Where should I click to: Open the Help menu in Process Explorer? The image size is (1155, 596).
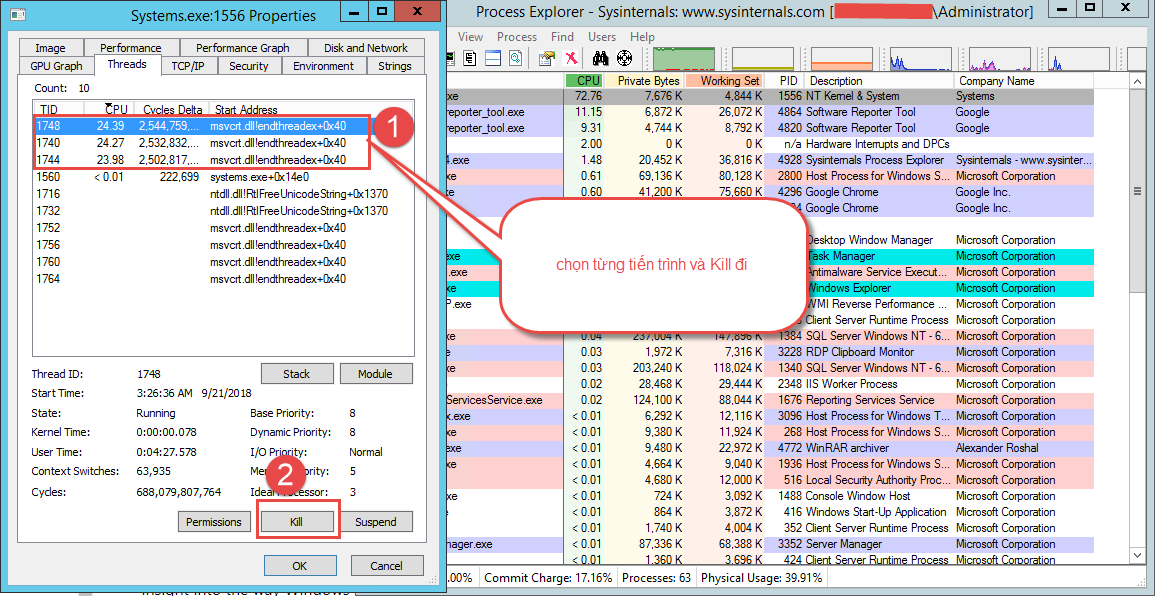point(642,37)
